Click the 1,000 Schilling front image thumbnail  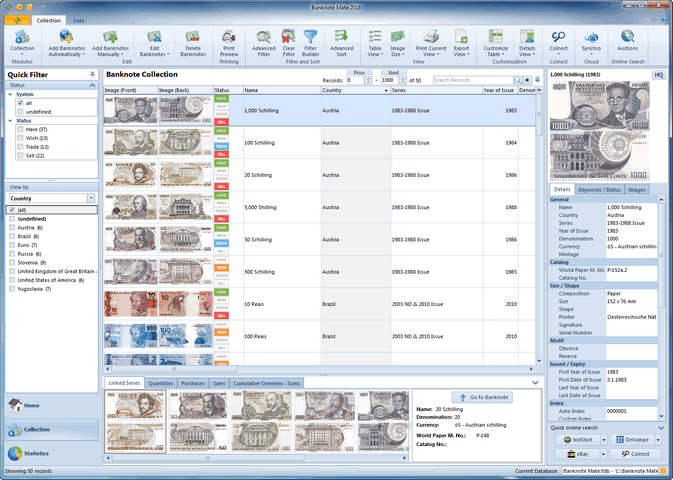[x=130, y=109]
